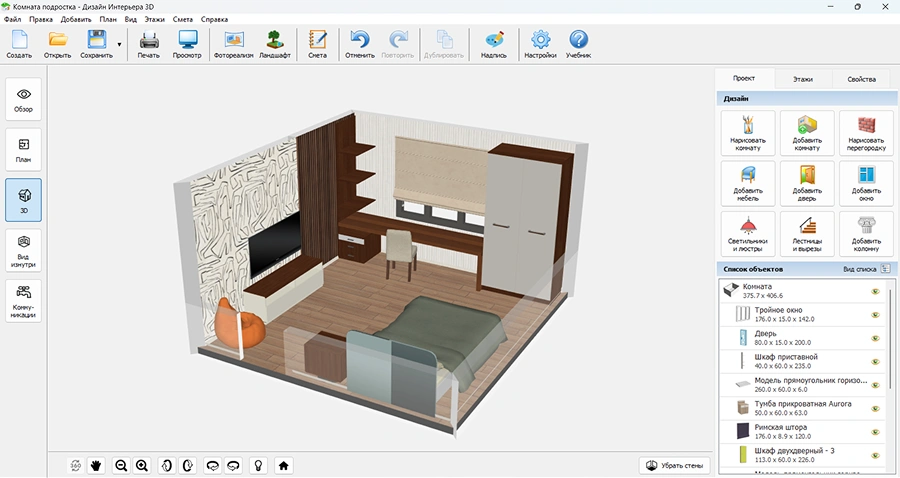Hide the Комната object via eye icon

(874, 291)
